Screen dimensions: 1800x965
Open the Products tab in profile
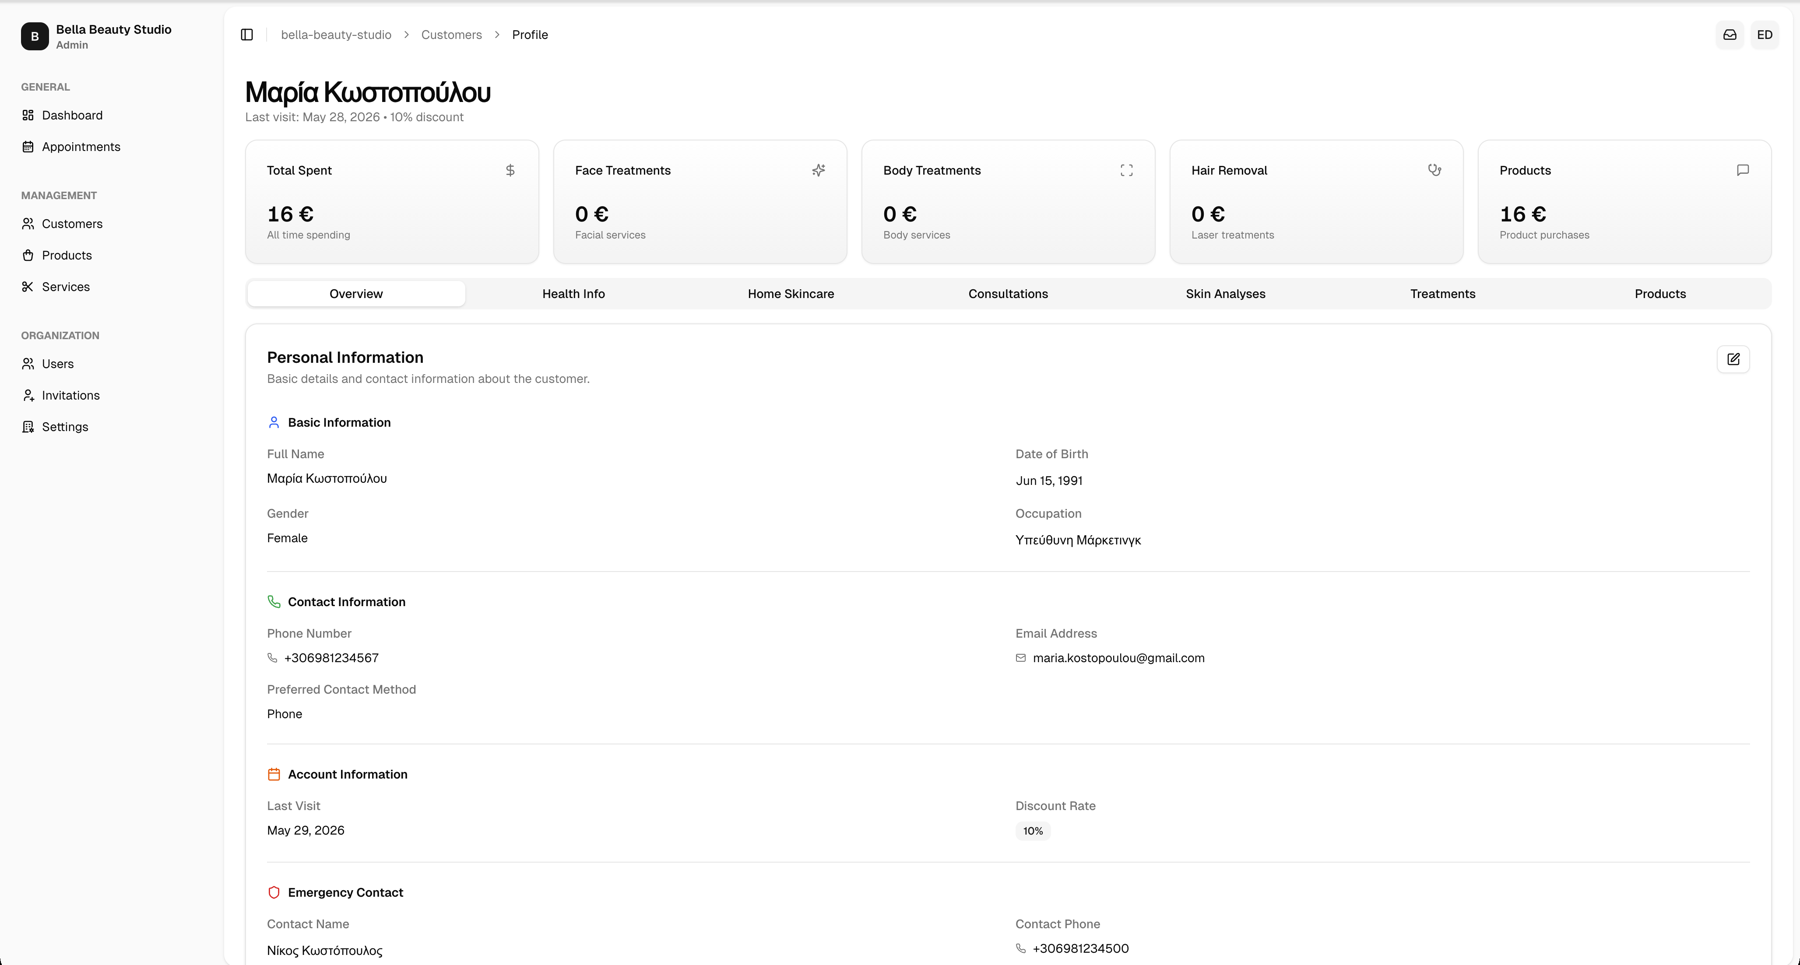(1660, 294)
